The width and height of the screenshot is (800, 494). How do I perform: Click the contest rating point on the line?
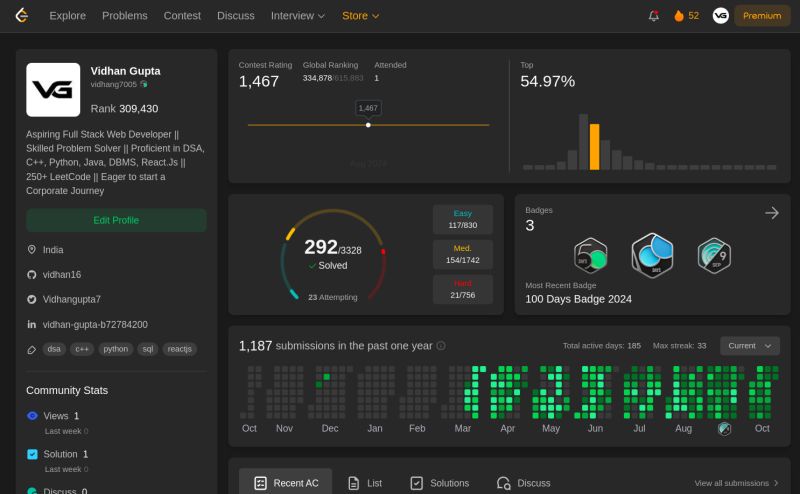click(x=368, y=125)
